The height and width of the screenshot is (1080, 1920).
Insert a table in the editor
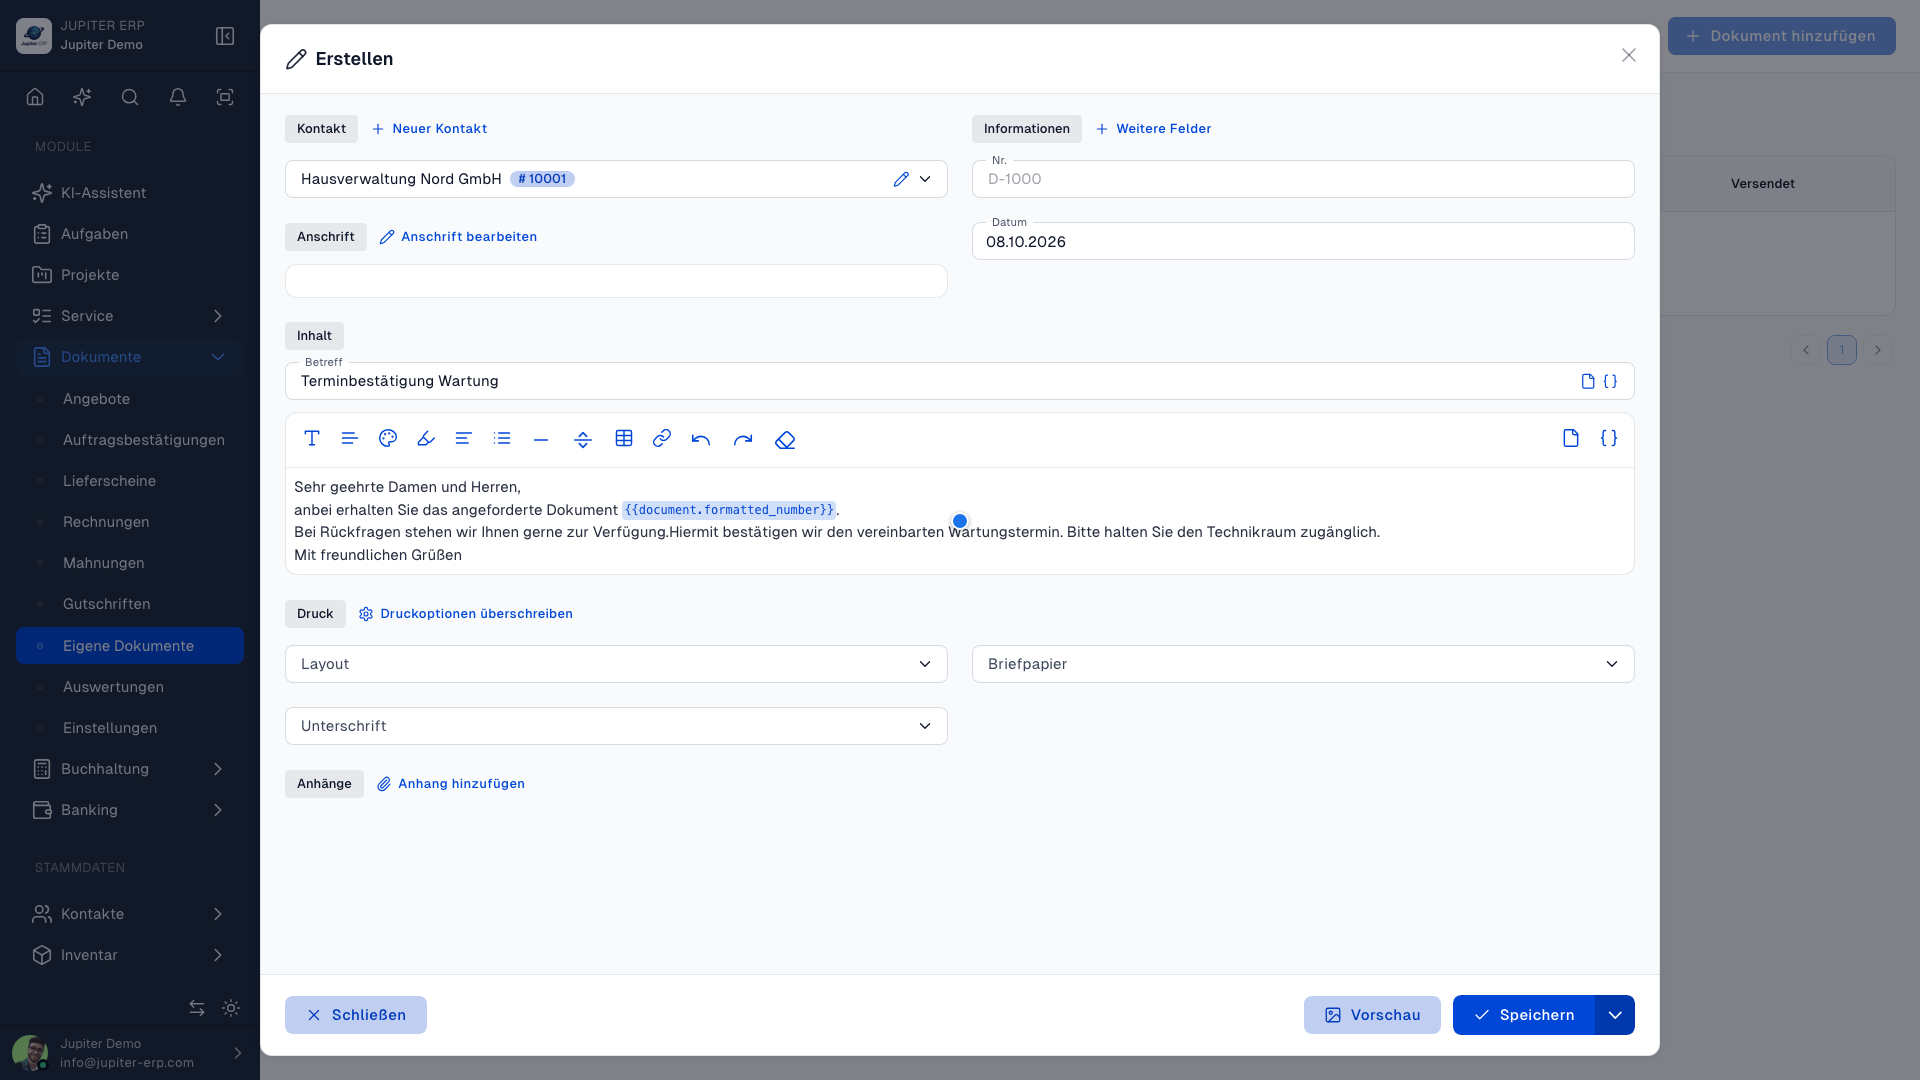[624, 439]
